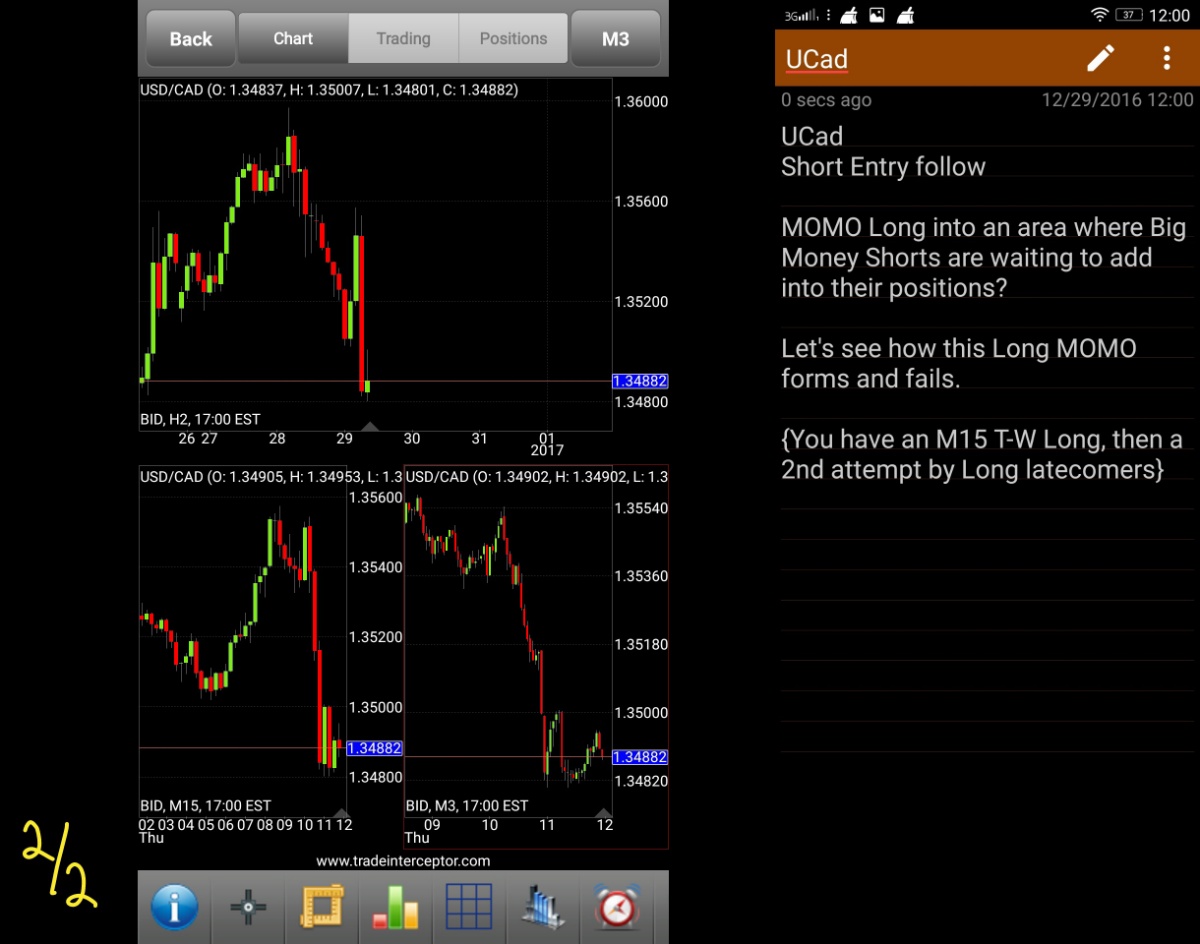Viewport: 1200px width, 944px height.
Task: Tap the highlighted 1.34882 price label
Action: click(640, 381)
